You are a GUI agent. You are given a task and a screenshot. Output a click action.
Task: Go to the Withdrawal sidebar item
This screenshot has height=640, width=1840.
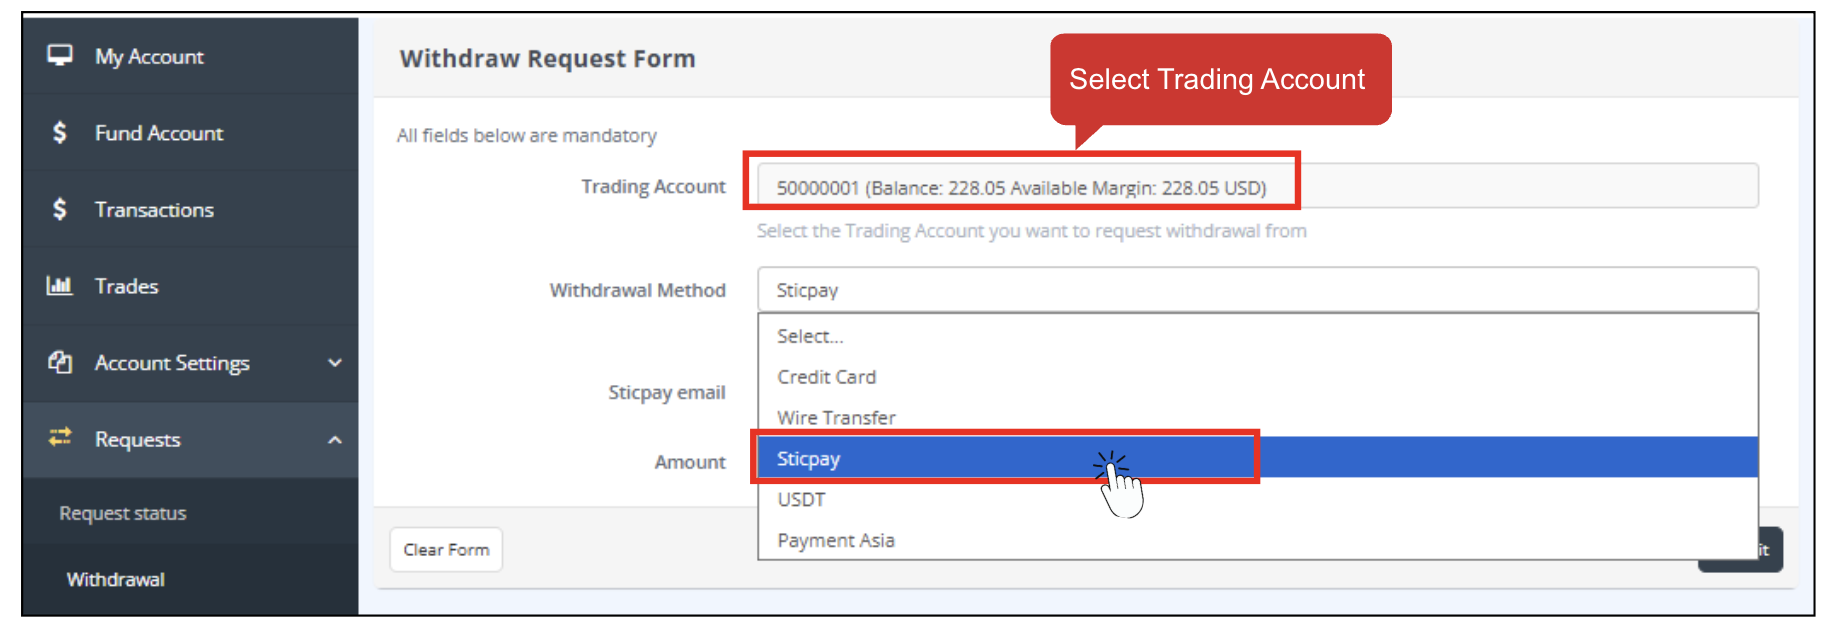coord(116,580)
